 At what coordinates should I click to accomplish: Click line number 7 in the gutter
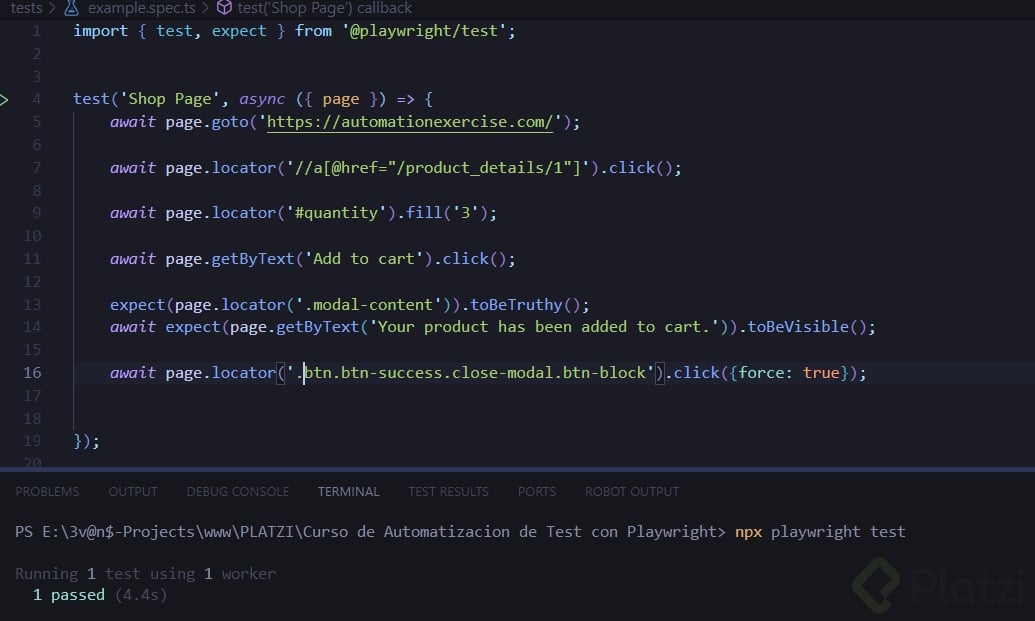[x=36, y=168]
